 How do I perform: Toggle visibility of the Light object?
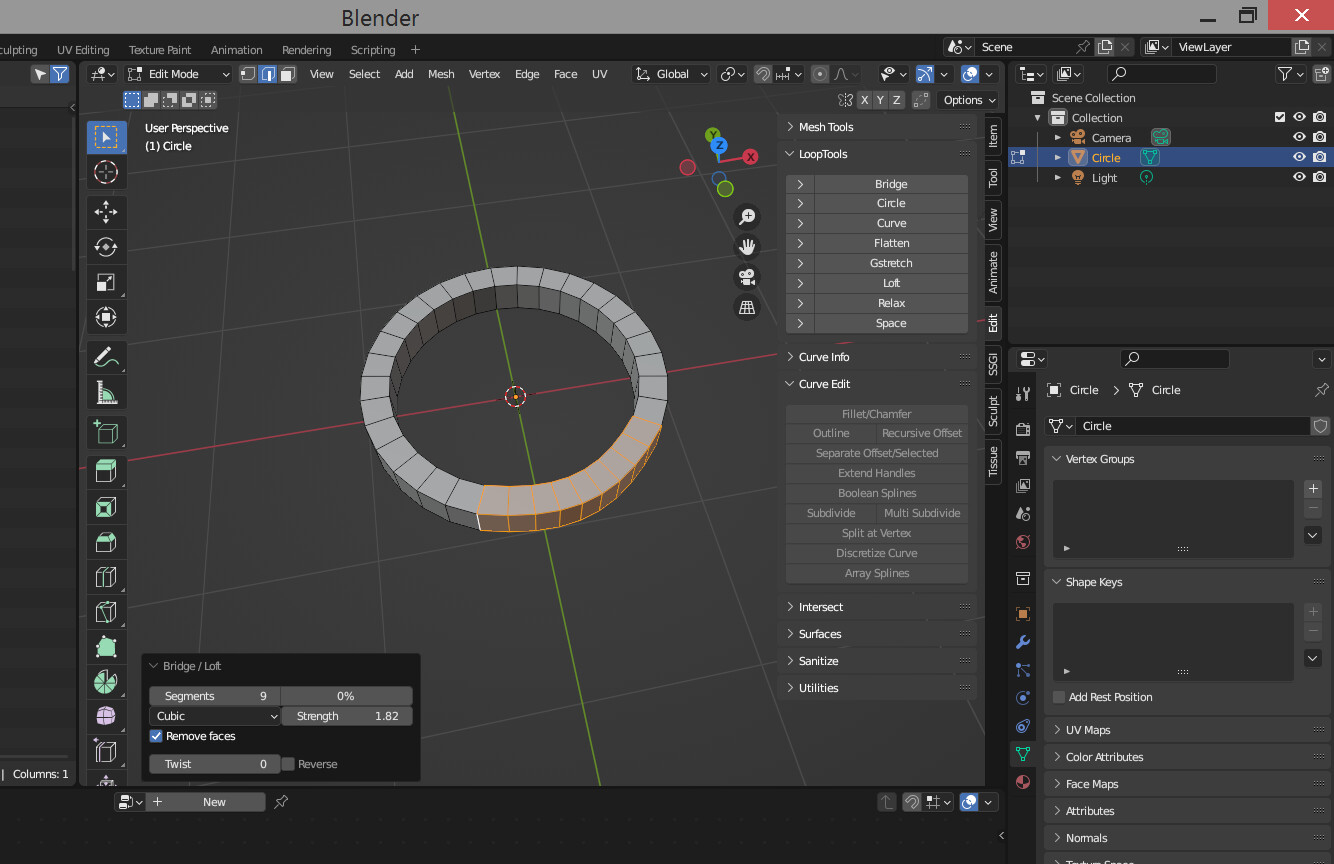[1299, 177]
